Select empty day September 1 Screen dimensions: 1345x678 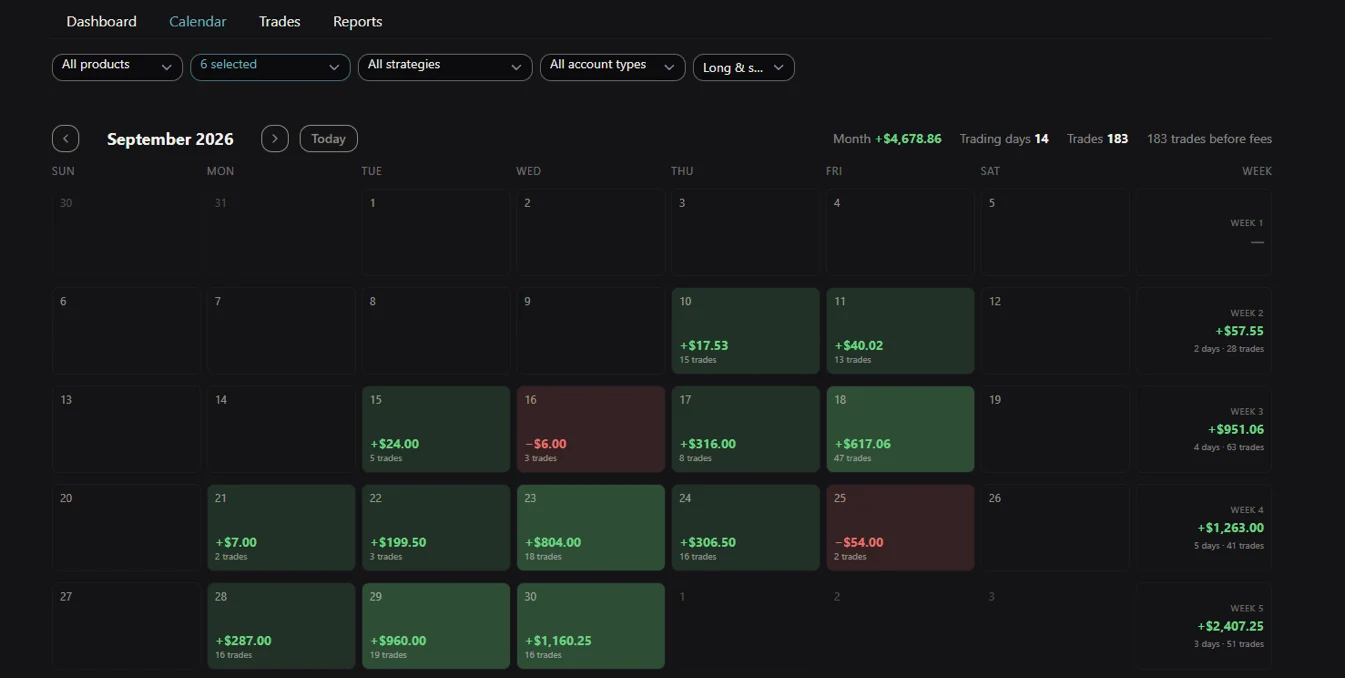tap(436, 232)
